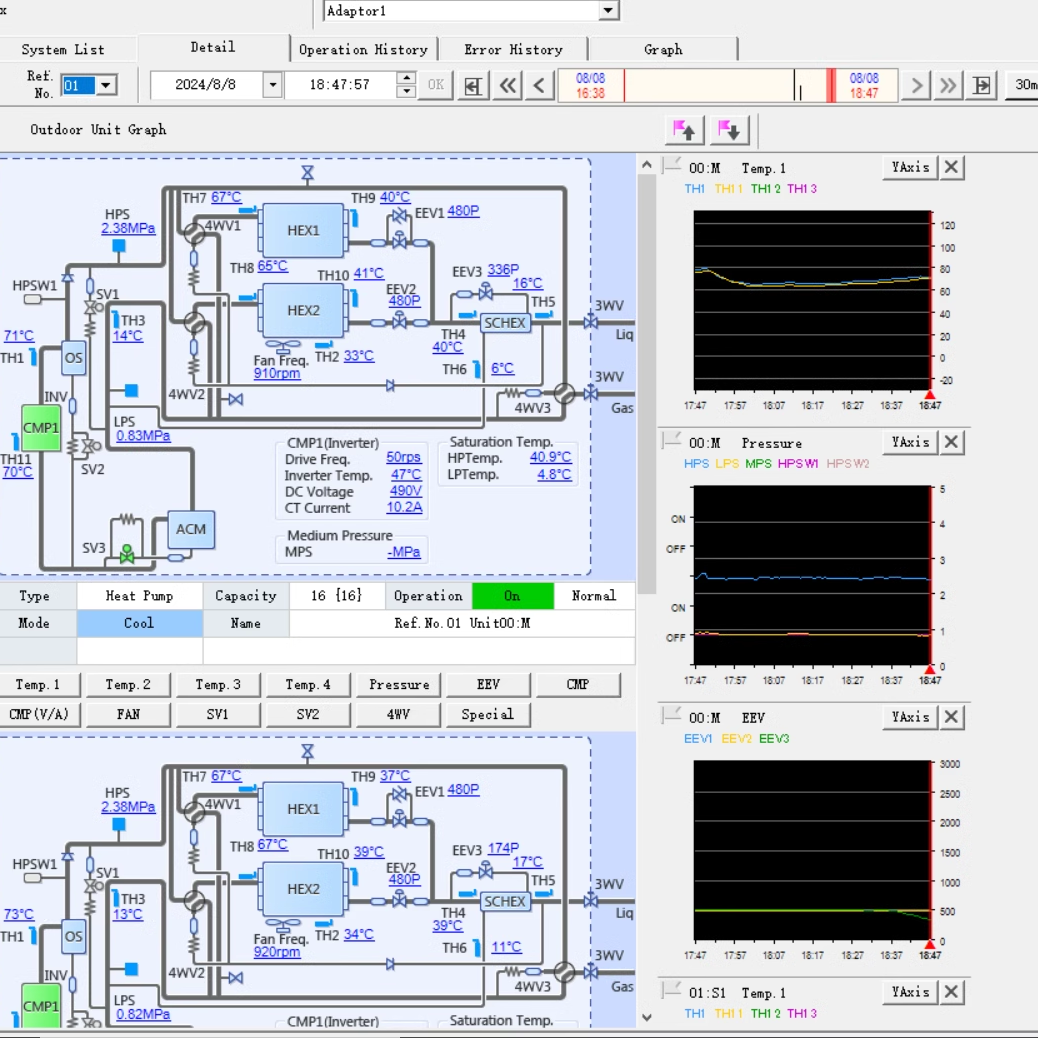Open the Operation History tab
This screenshot has width=1038, height=1038.
coord(363,49)
